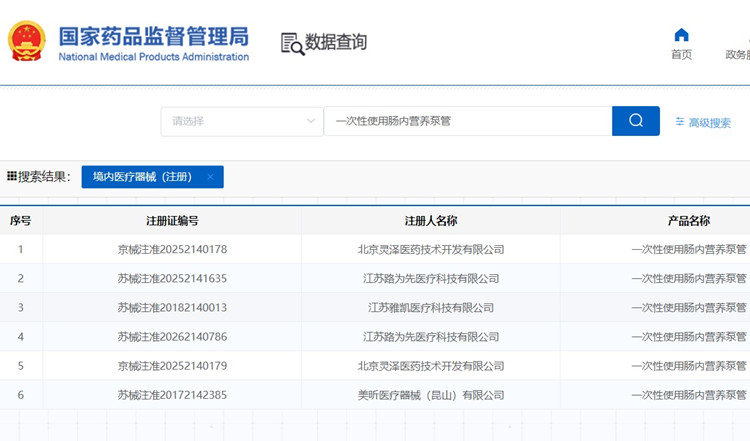The image size is (750, 441).
Task: Click the 序号 column header
Action: click(x=21, y=220)
